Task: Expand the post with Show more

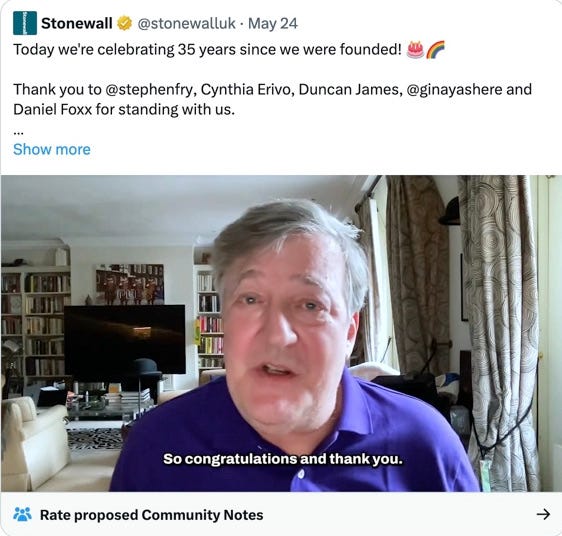Action: pyautogui.click(x=52, y=150)
